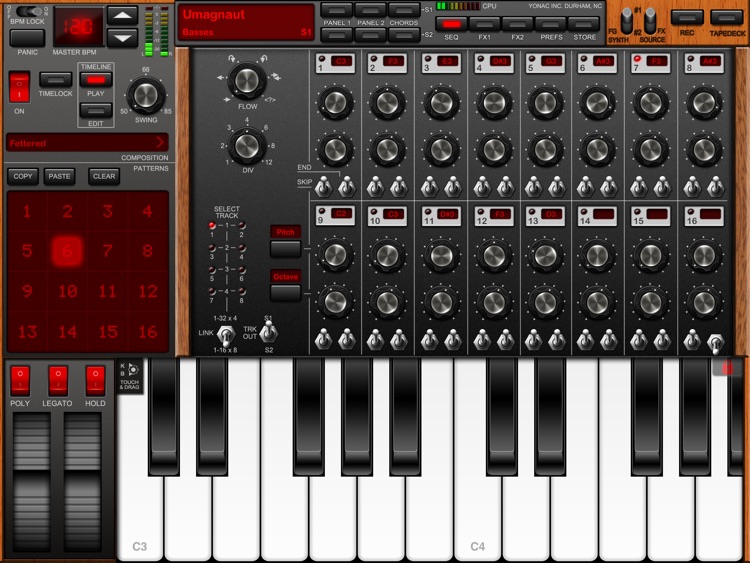Click step 16 lower knob
750x563 pixels.
pyautogui.click(x=704, y=302)
